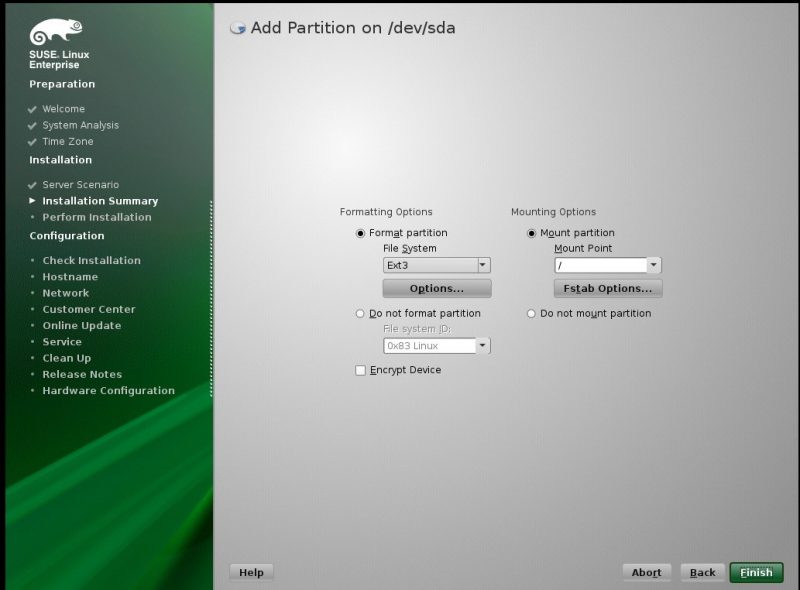Viewport: 800px width, 590px height.
Task: Open formatting Options button under File System
Action: [437, 289]
